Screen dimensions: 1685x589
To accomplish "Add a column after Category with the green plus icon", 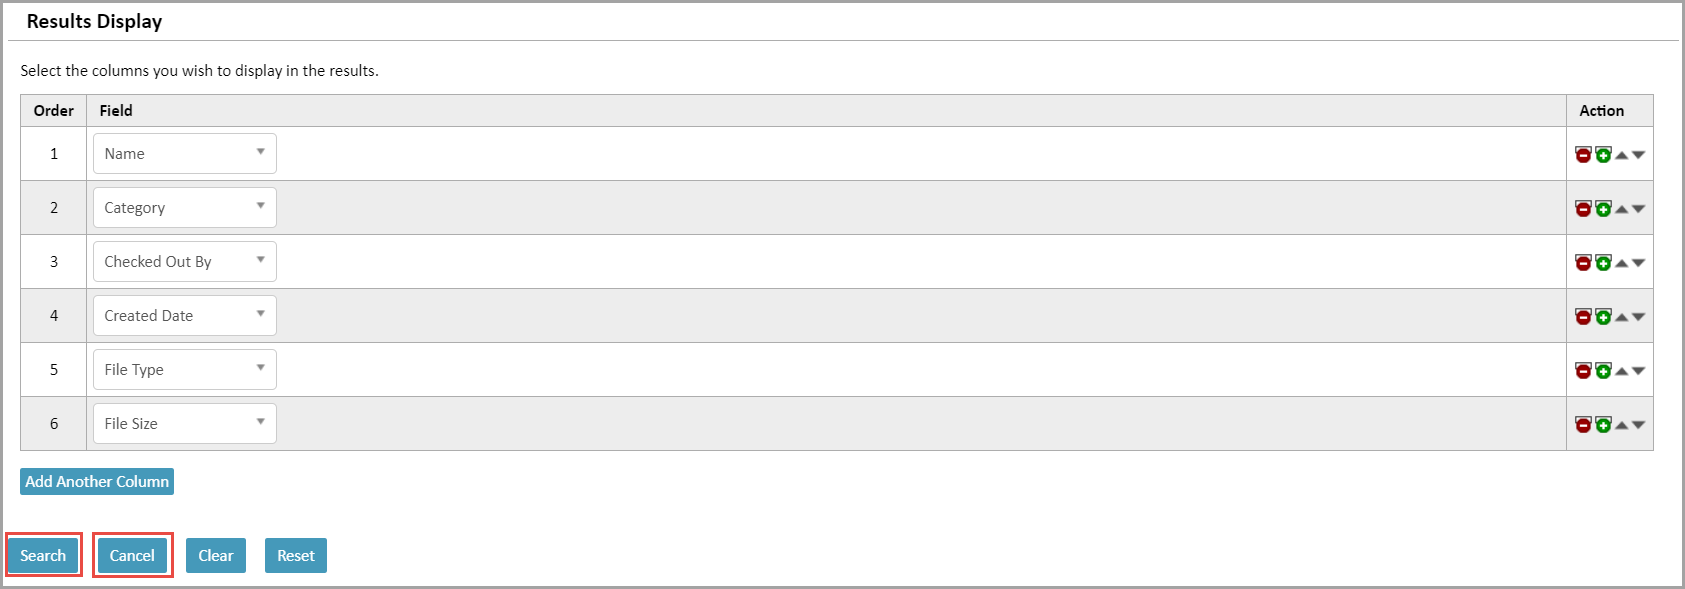I will (1603, 208).
